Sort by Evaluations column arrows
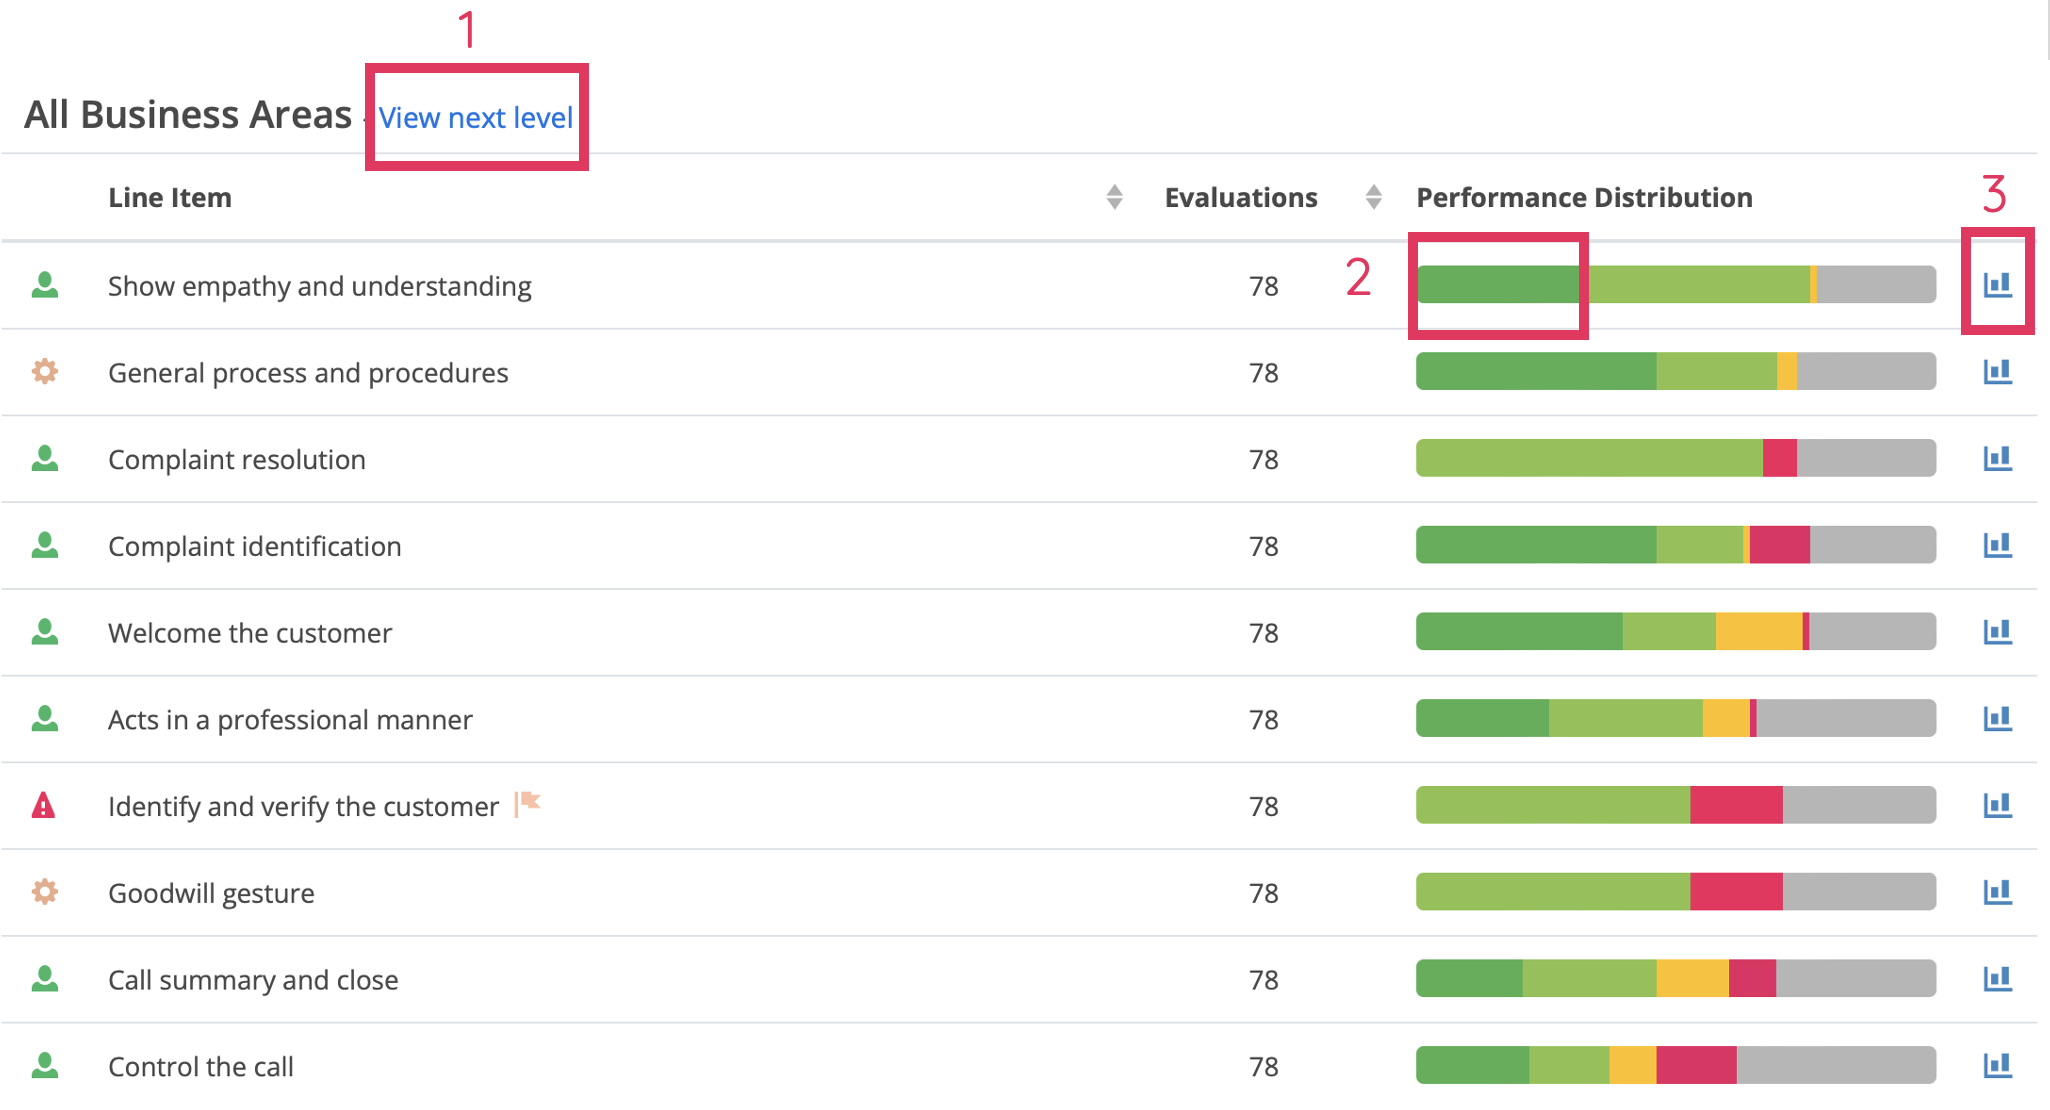Image resolution: width=2050 pixels, height=1110 pixels. (1373, 197)
